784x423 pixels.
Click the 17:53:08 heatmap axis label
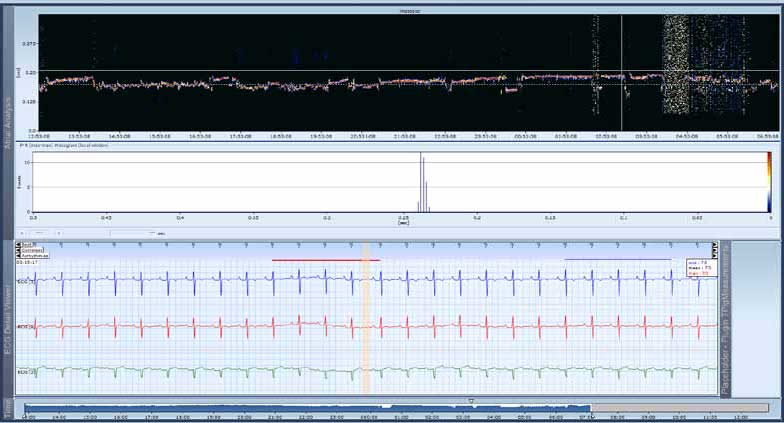coord(240,136)
